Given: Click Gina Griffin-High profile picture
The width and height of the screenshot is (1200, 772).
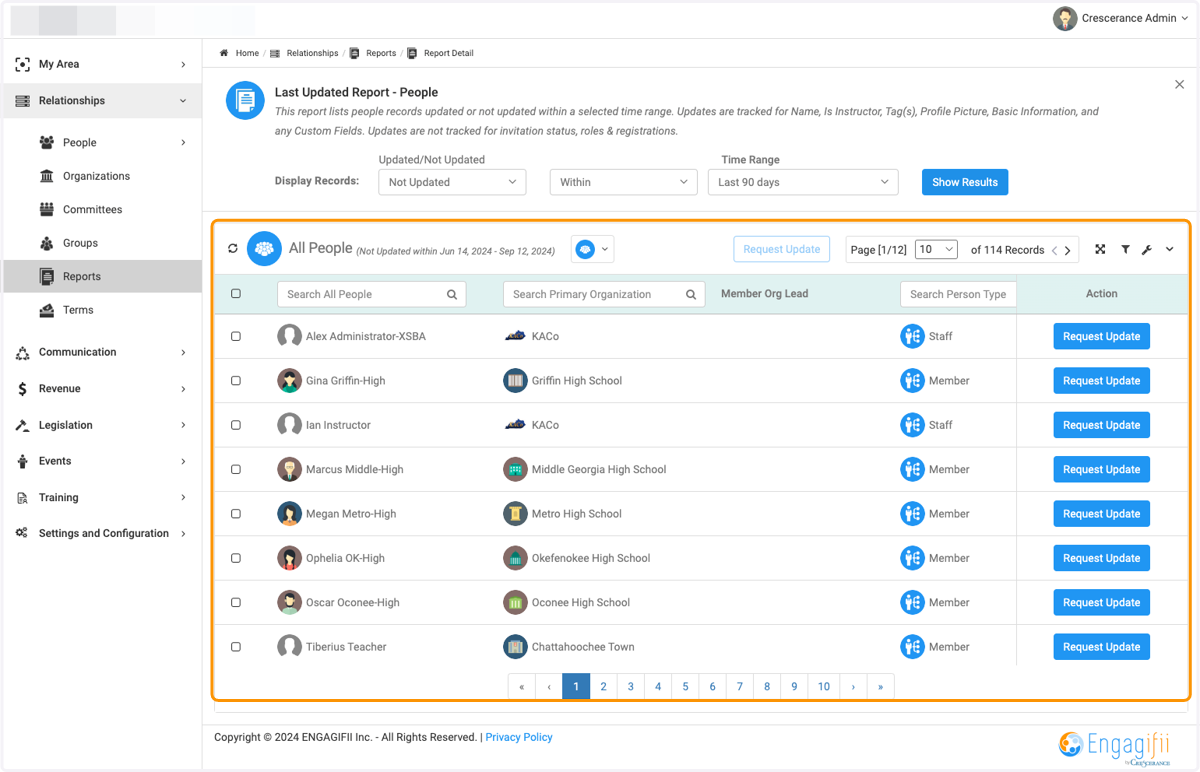Looking at the screenshot, I should pos(289,380).
